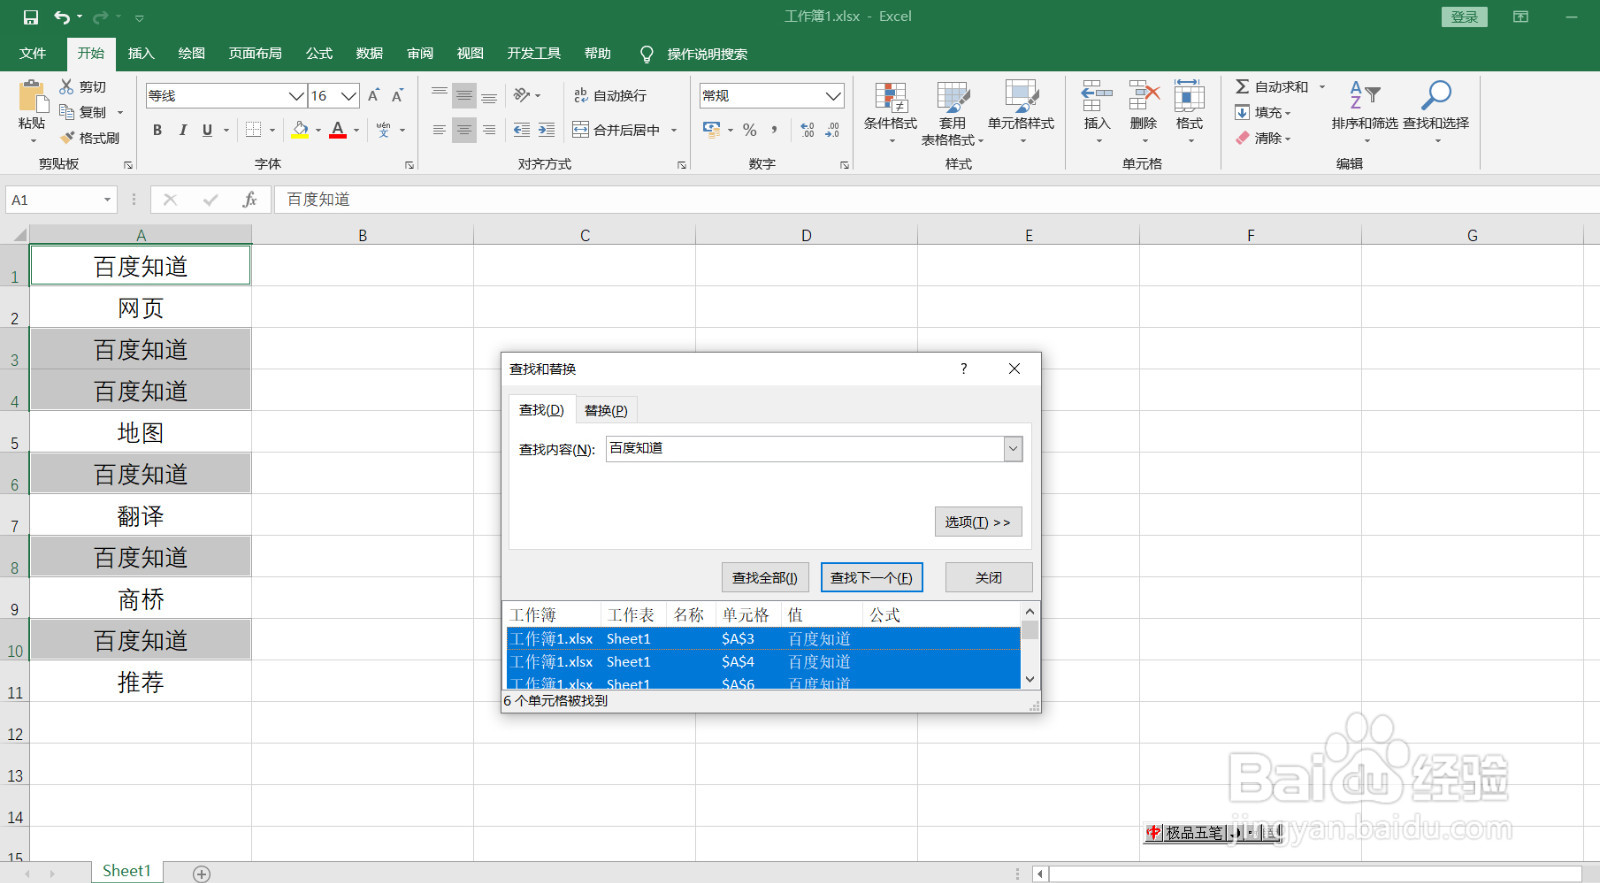Open the File (文件) menu

33,54
